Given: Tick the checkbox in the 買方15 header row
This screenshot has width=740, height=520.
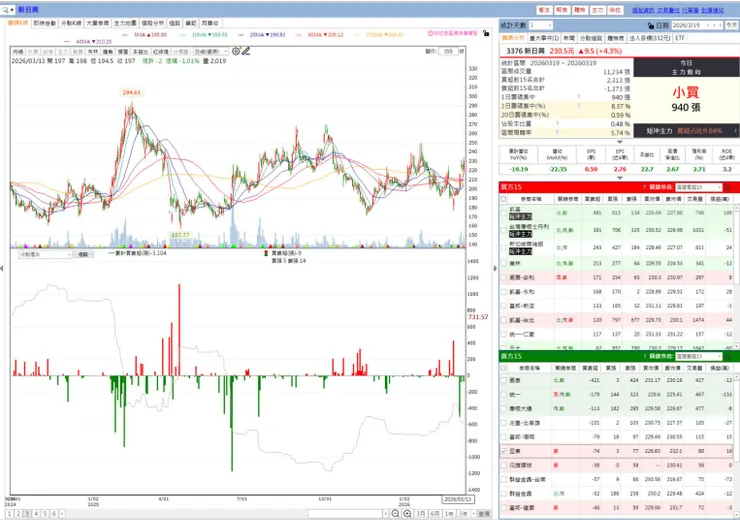Looking at the screenshot, I should click(504, 199).
